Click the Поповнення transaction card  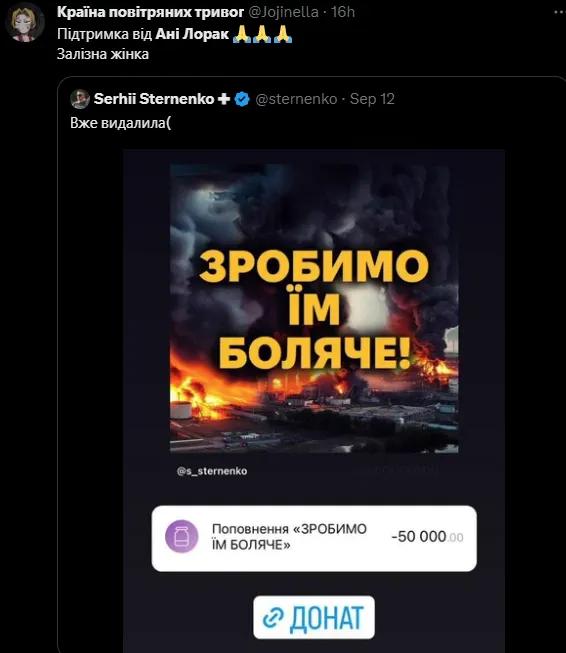pyautogui.click(x=314, y=538)
